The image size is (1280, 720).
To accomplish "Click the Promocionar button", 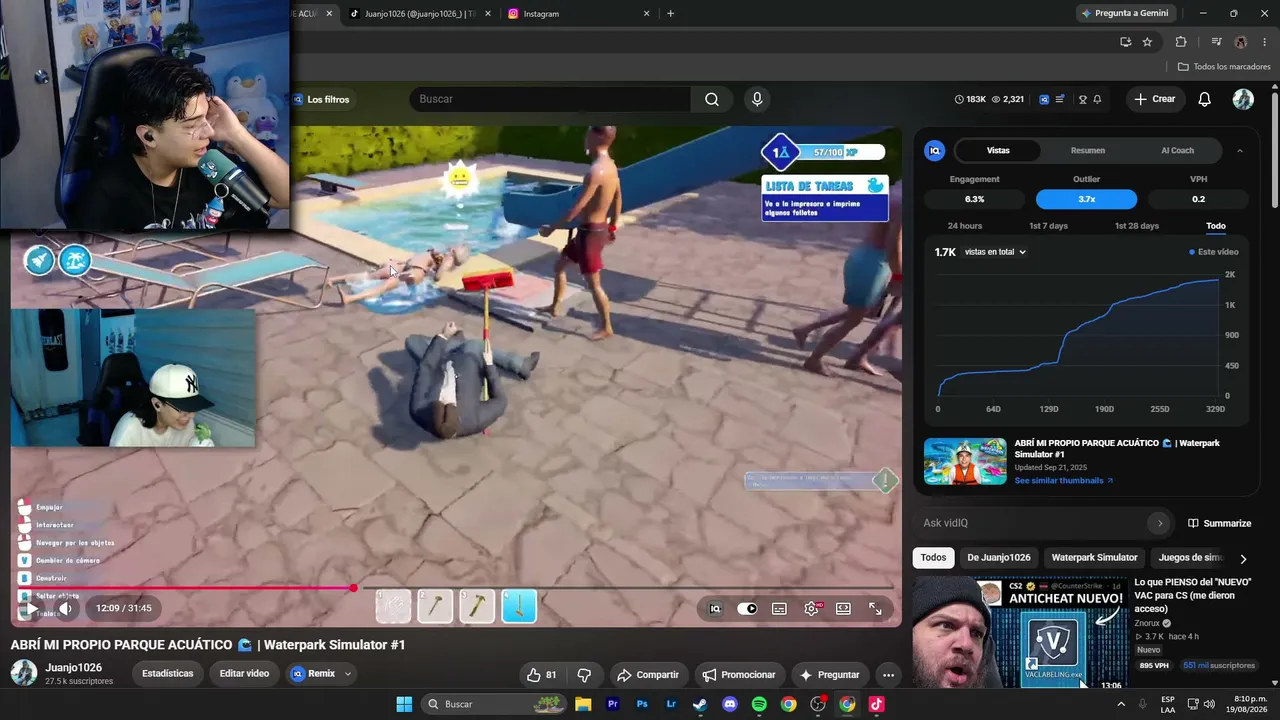I will pos(738,675).
